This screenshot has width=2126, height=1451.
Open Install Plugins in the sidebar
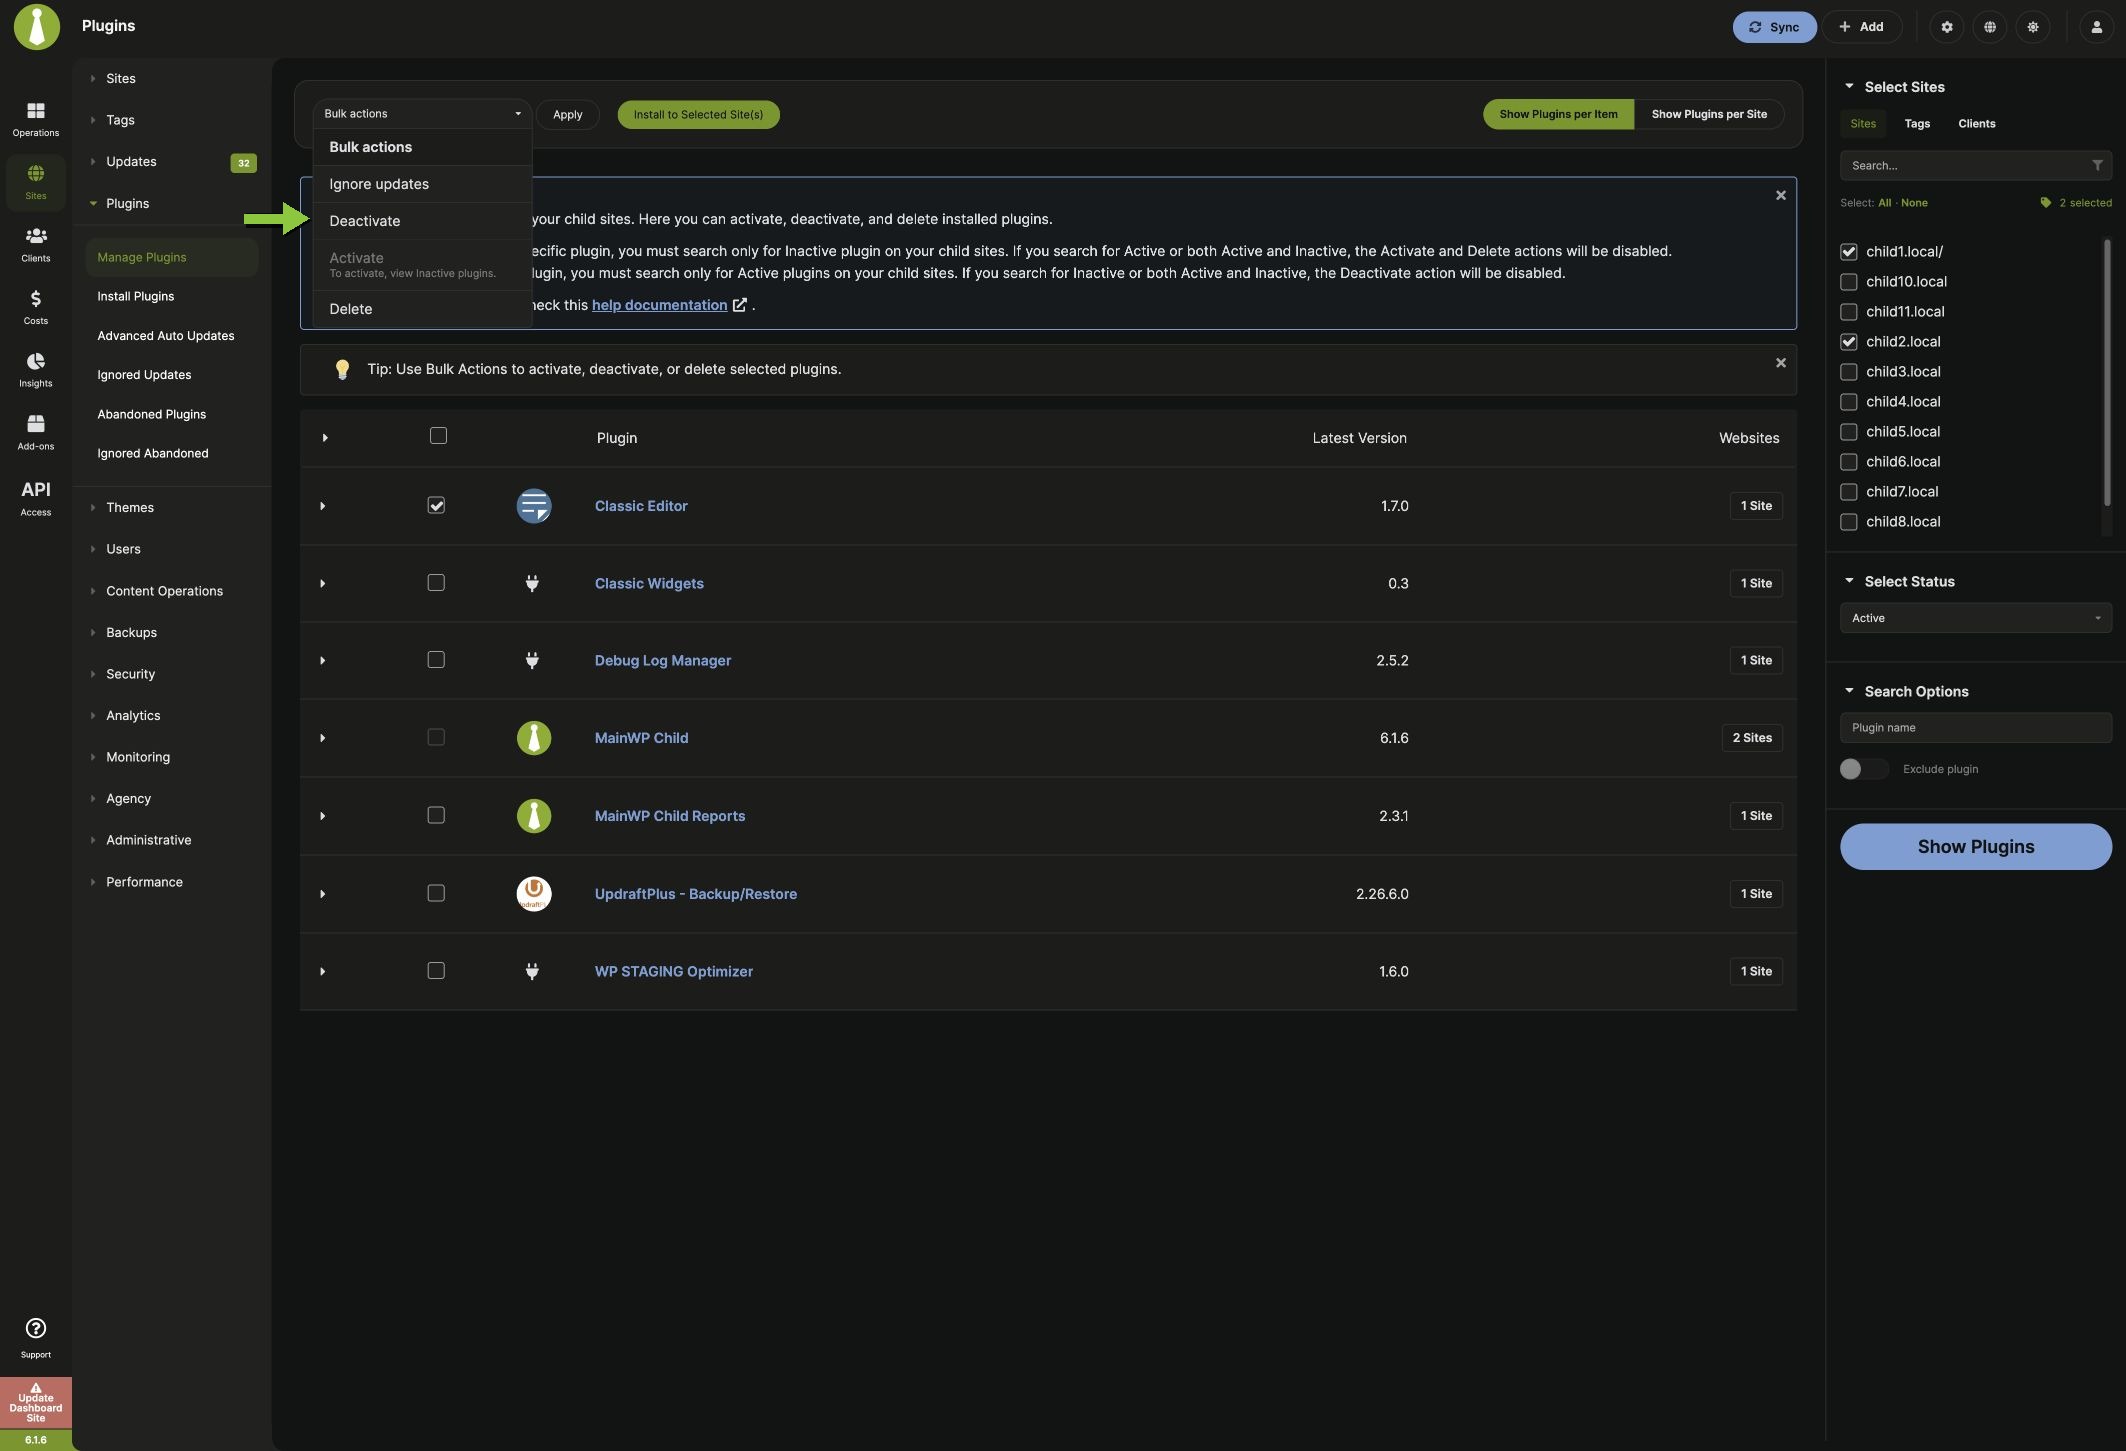click(x=135, y=296)
